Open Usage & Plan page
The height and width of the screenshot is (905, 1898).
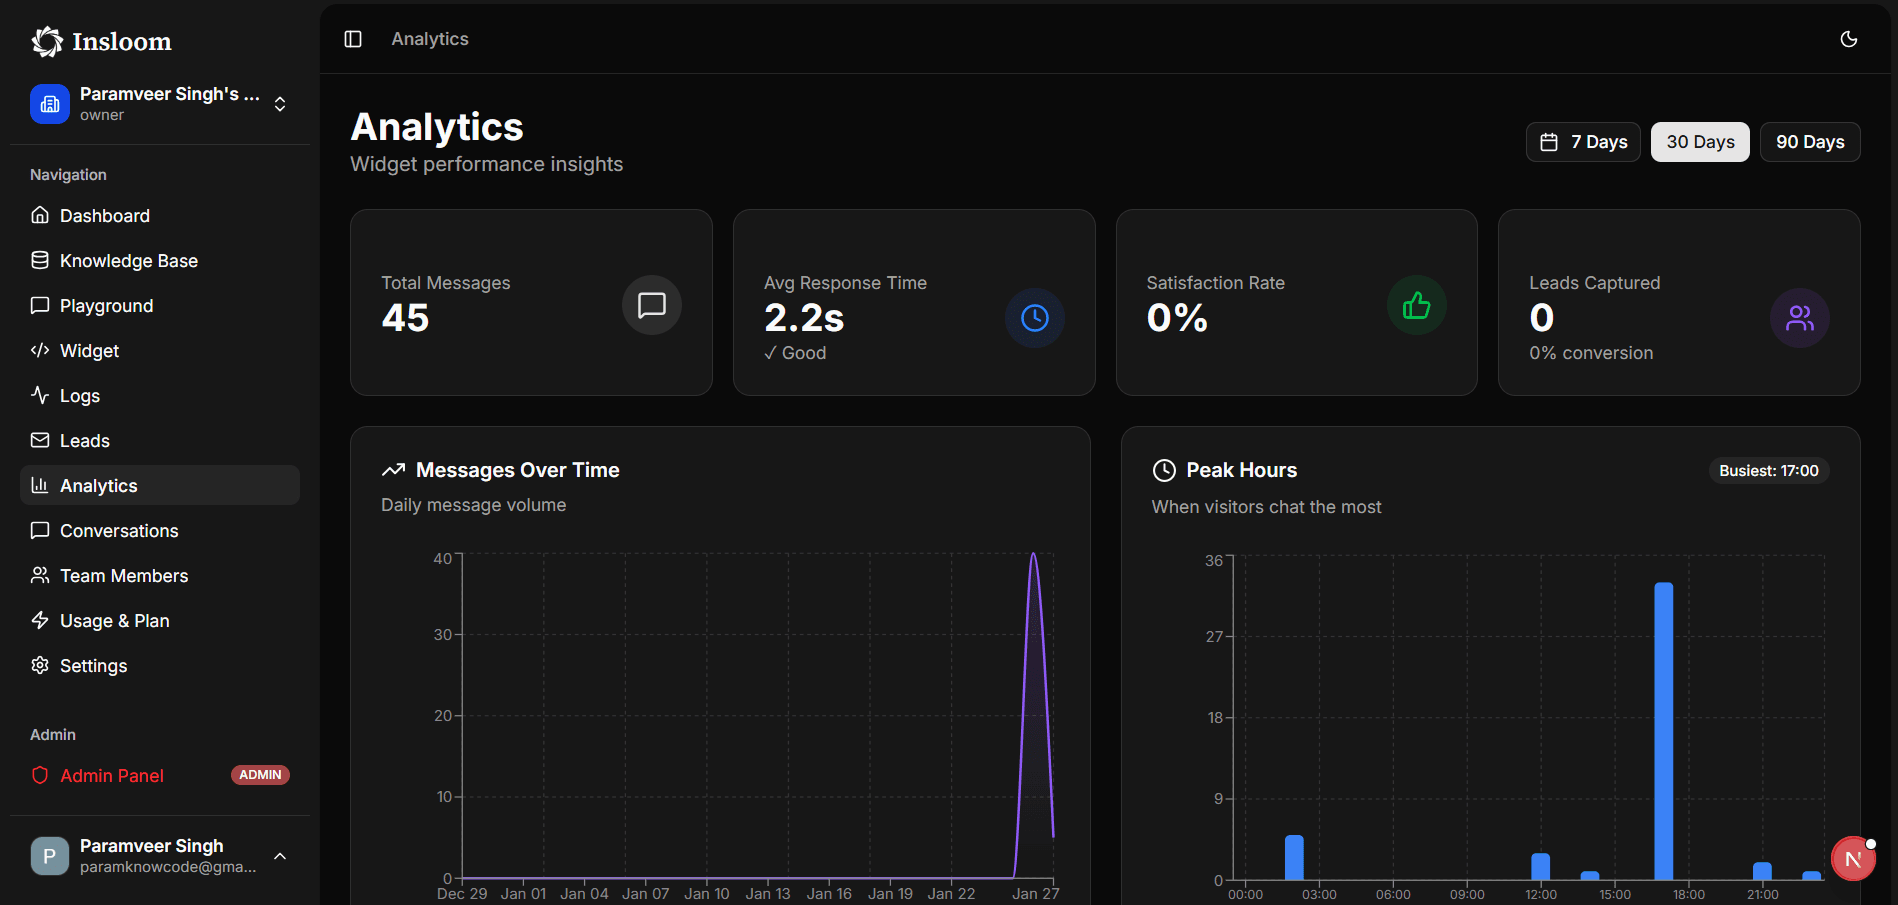[x=114, y=621]
